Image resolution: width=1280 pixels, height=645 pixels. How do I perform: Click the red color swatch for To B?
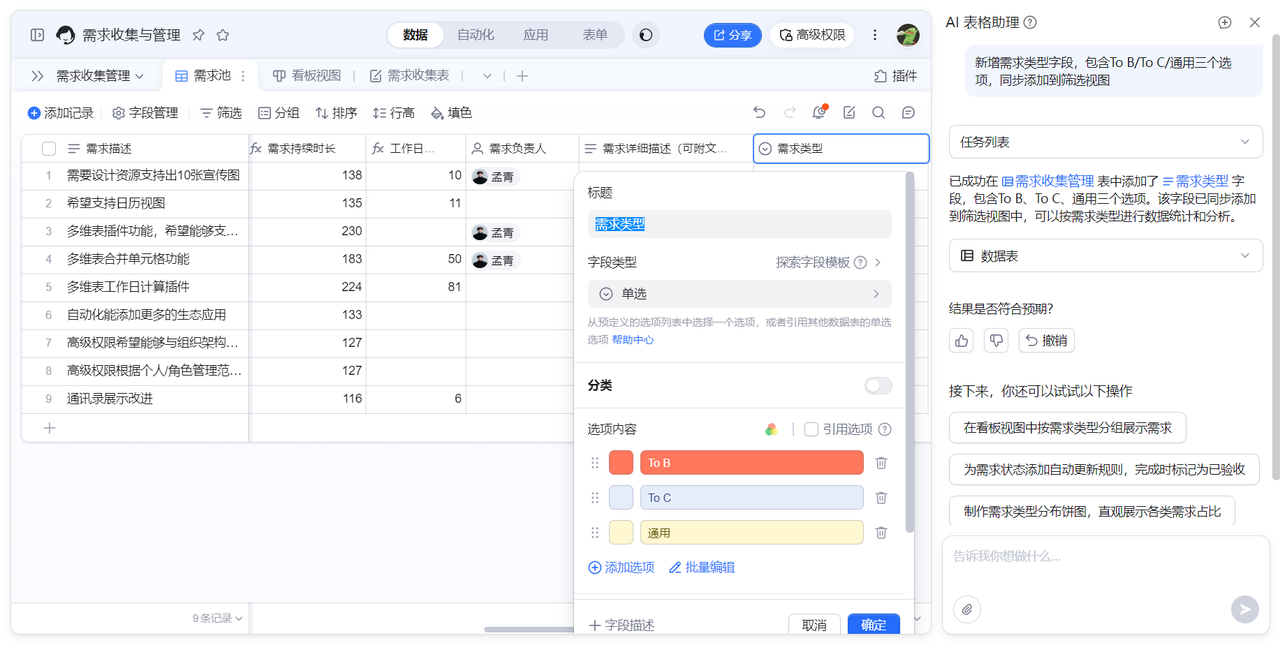pos(621,463)
